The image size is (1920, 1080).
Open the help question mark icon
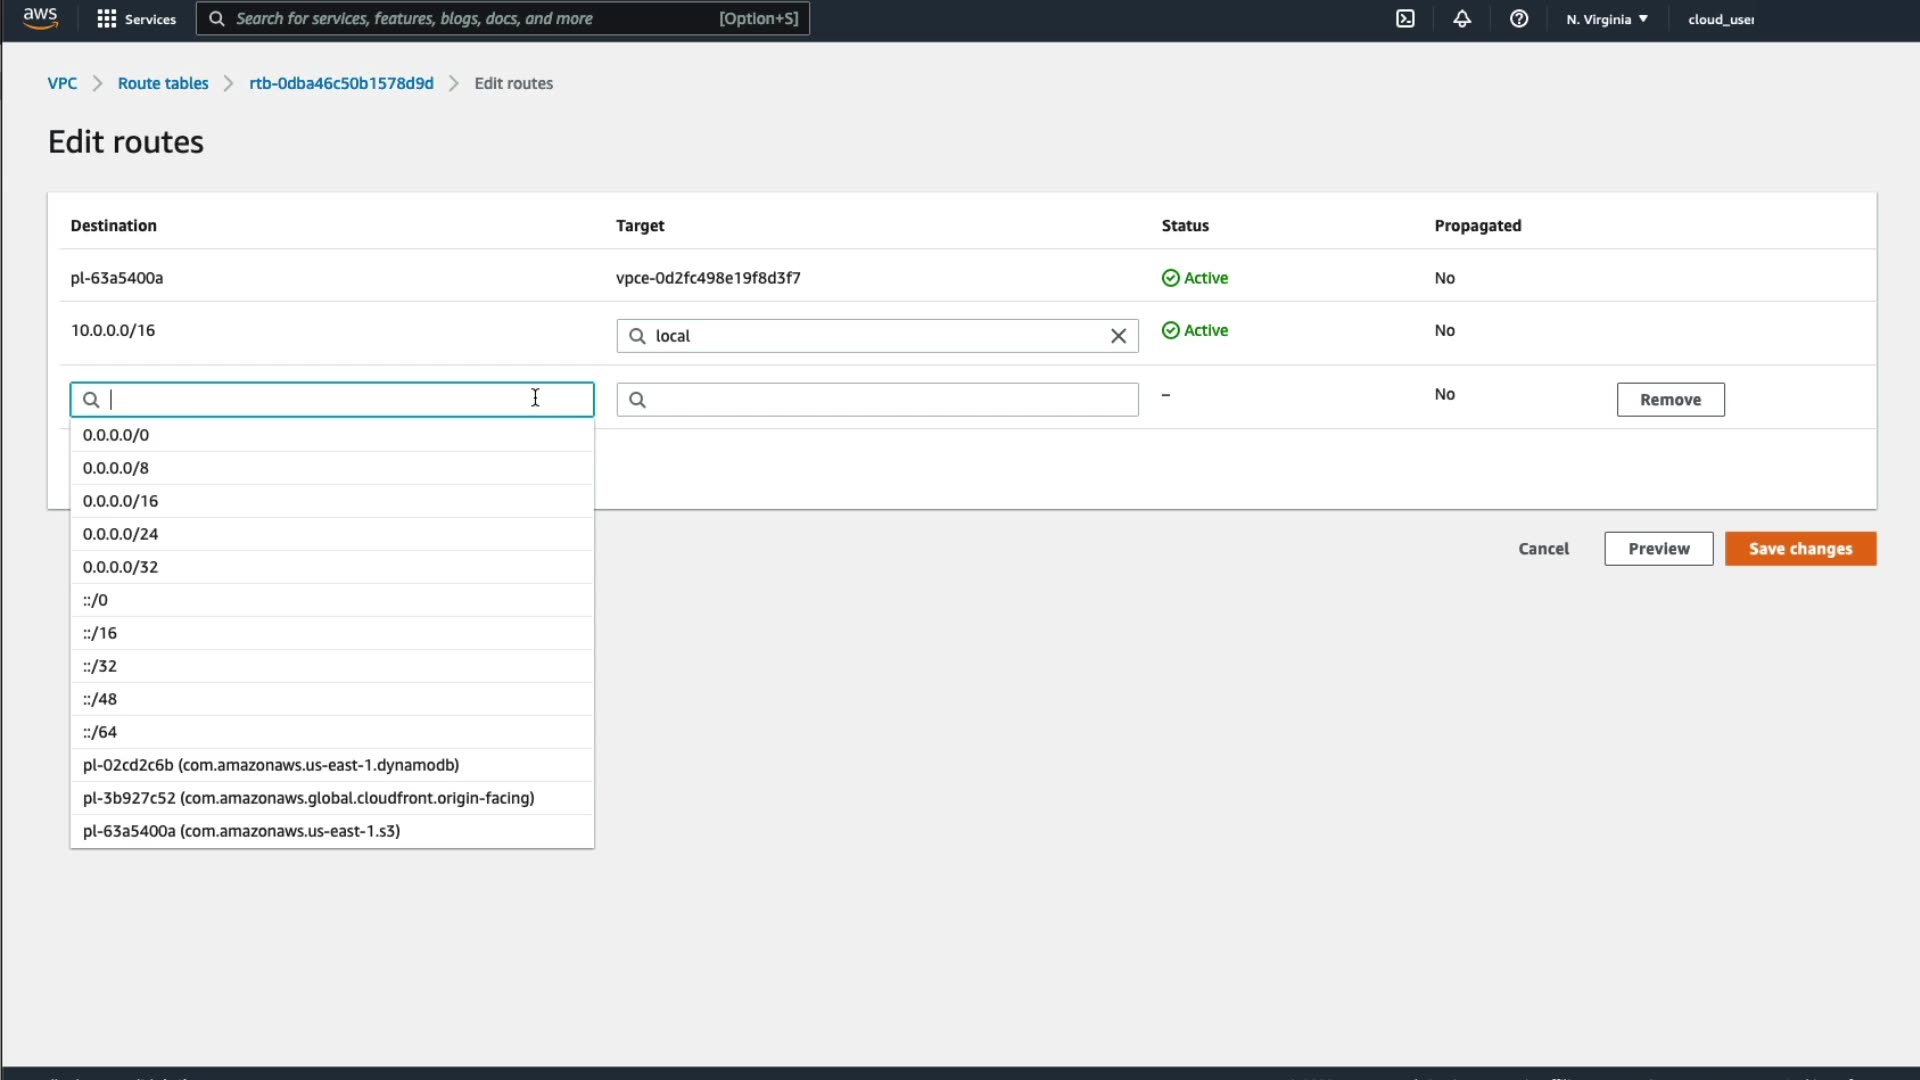point(1519,19)
